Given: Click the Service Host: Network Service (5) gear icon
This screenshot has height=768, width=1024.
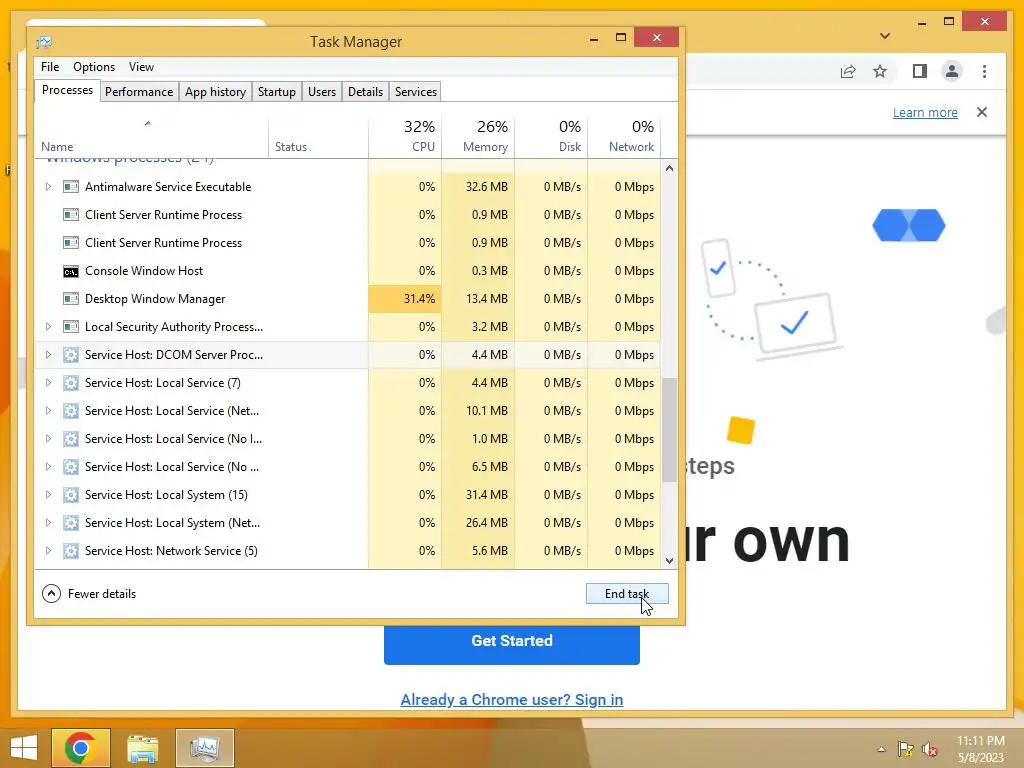Looking at the screenshot, I should pyautogui.click(x=71, y=551).
